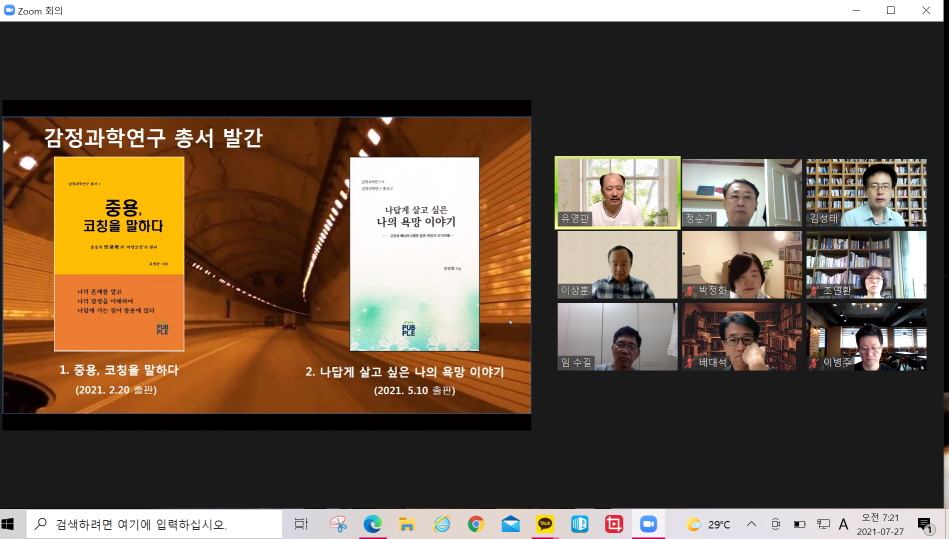
Task: Open the 29°C weather widget
Action: pos(708,524)
